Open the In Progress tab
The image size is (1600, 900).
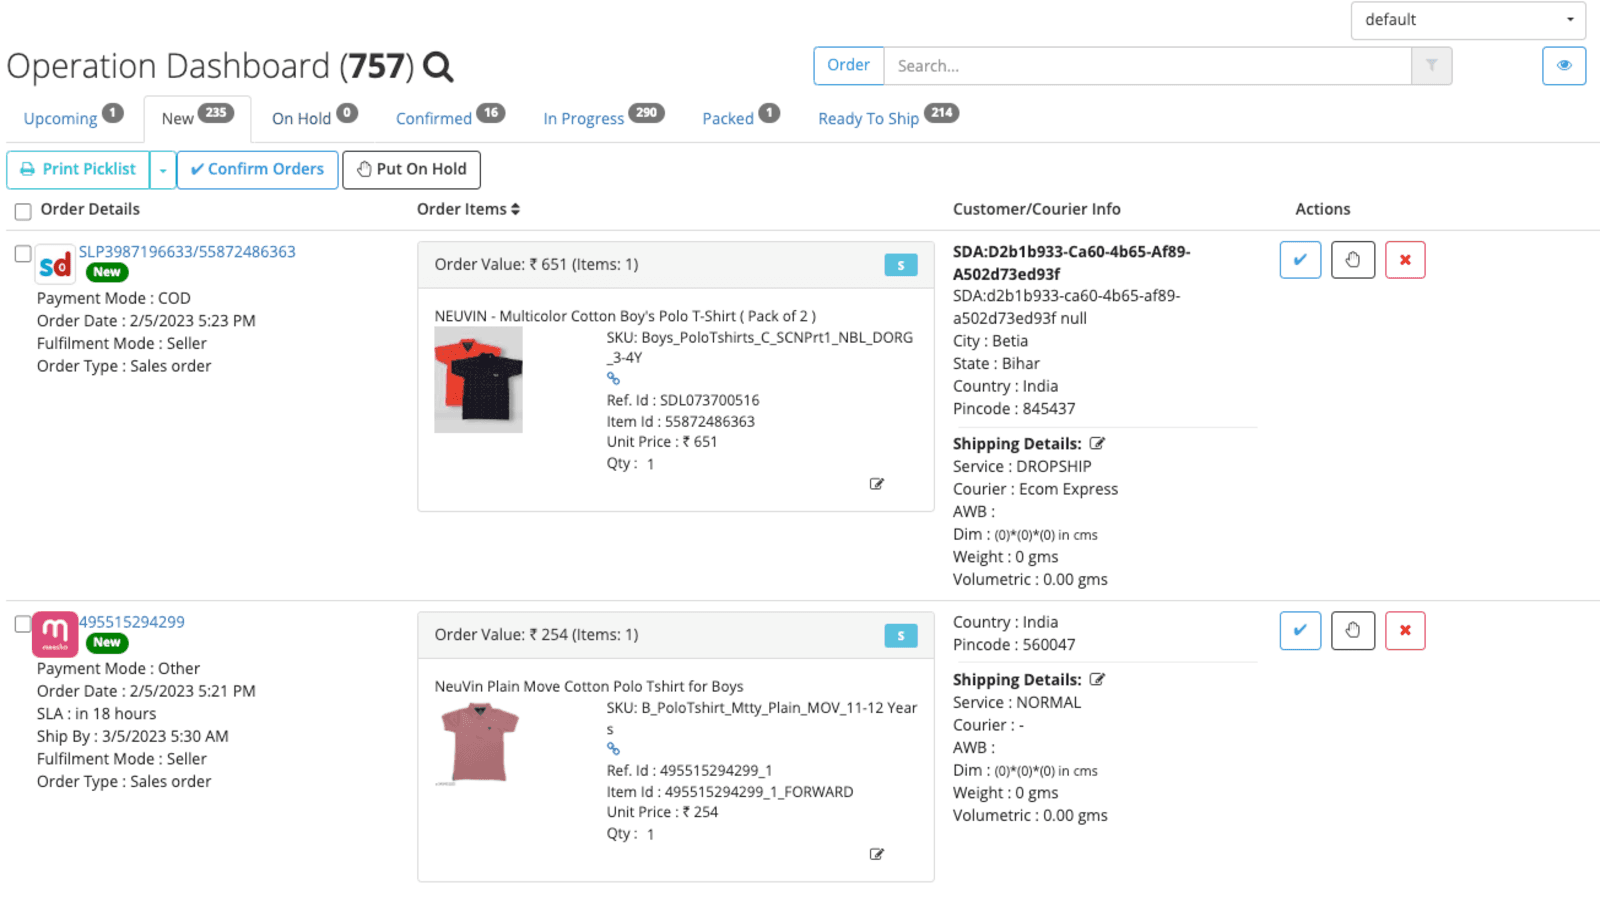pos(584,117)
